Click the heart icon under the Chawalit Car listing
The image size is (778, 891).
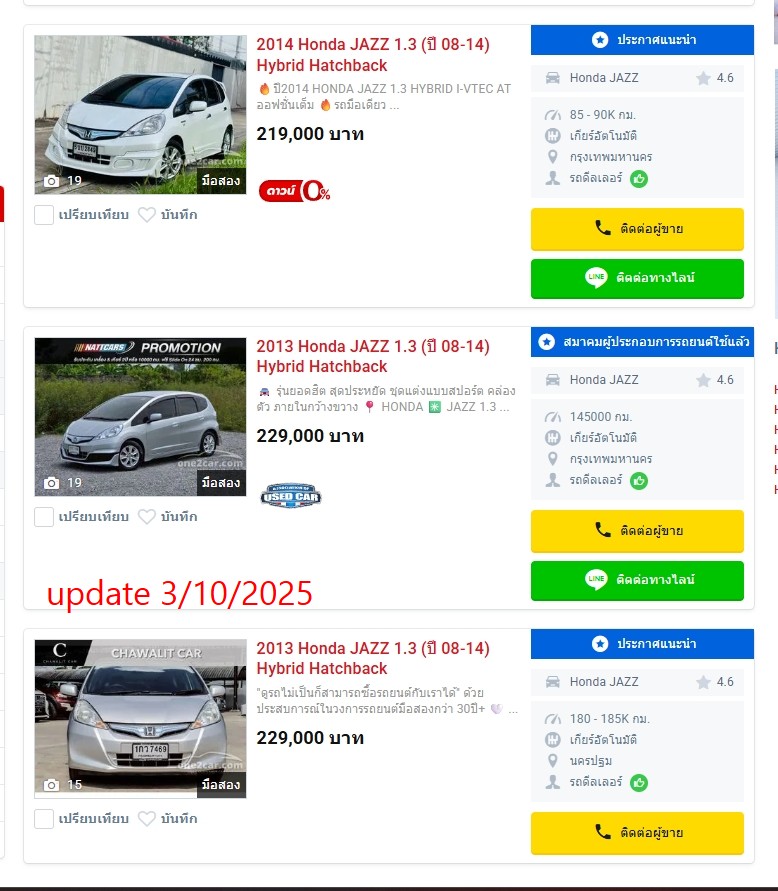[147, 819]
